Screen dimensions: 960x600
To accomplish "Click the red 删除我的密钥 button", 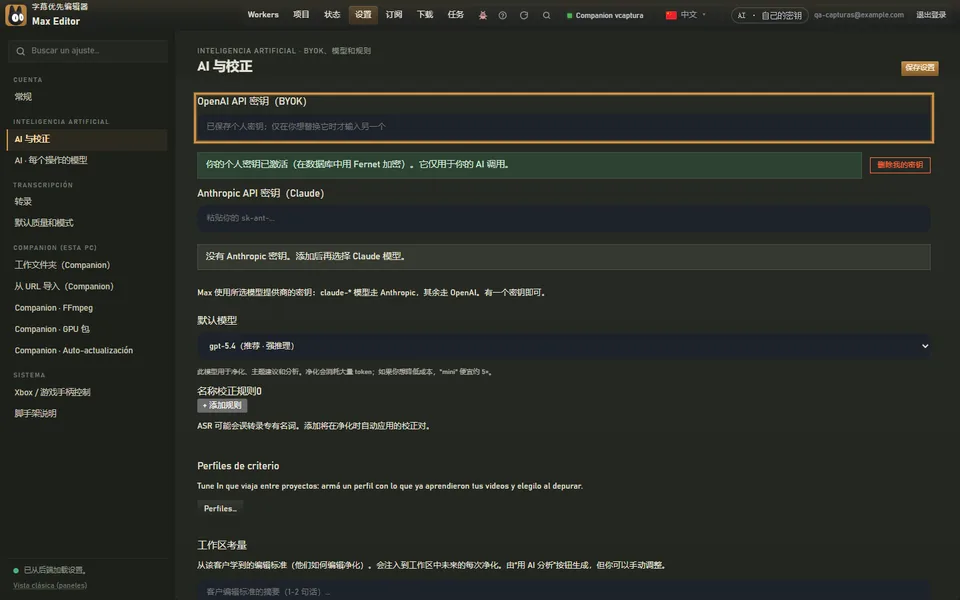I will pyautogui.click(x=900, y=165).
